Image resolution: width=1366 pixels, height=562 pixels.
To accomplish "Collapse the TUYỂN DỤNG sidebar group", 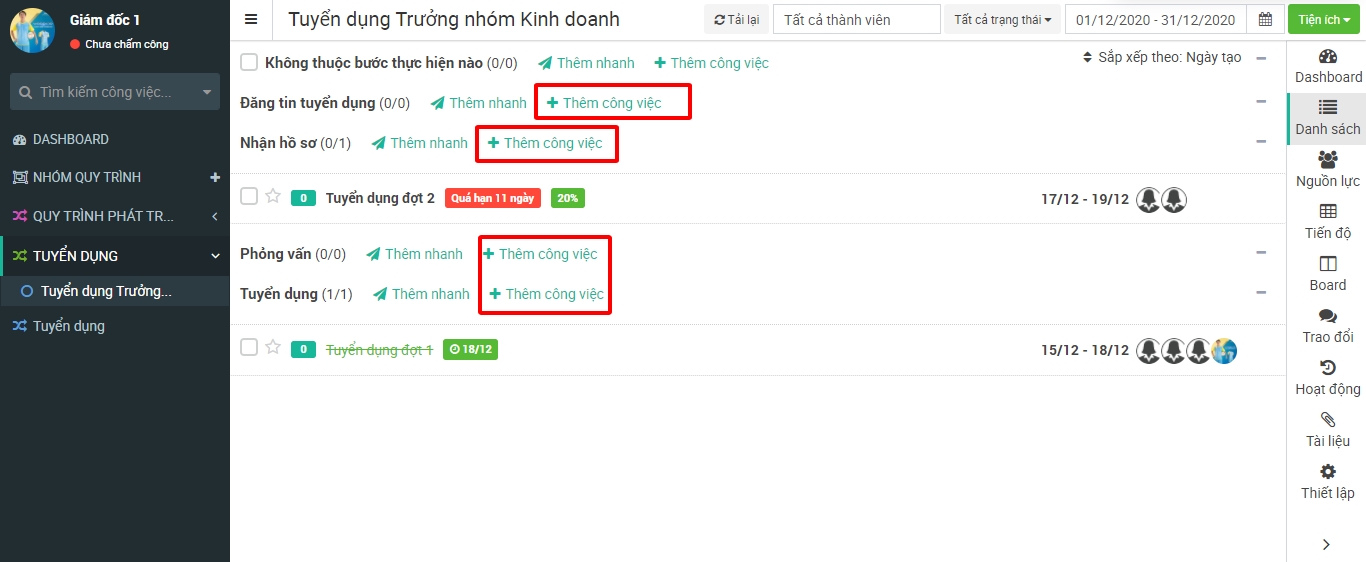I will tap(214, 256).
